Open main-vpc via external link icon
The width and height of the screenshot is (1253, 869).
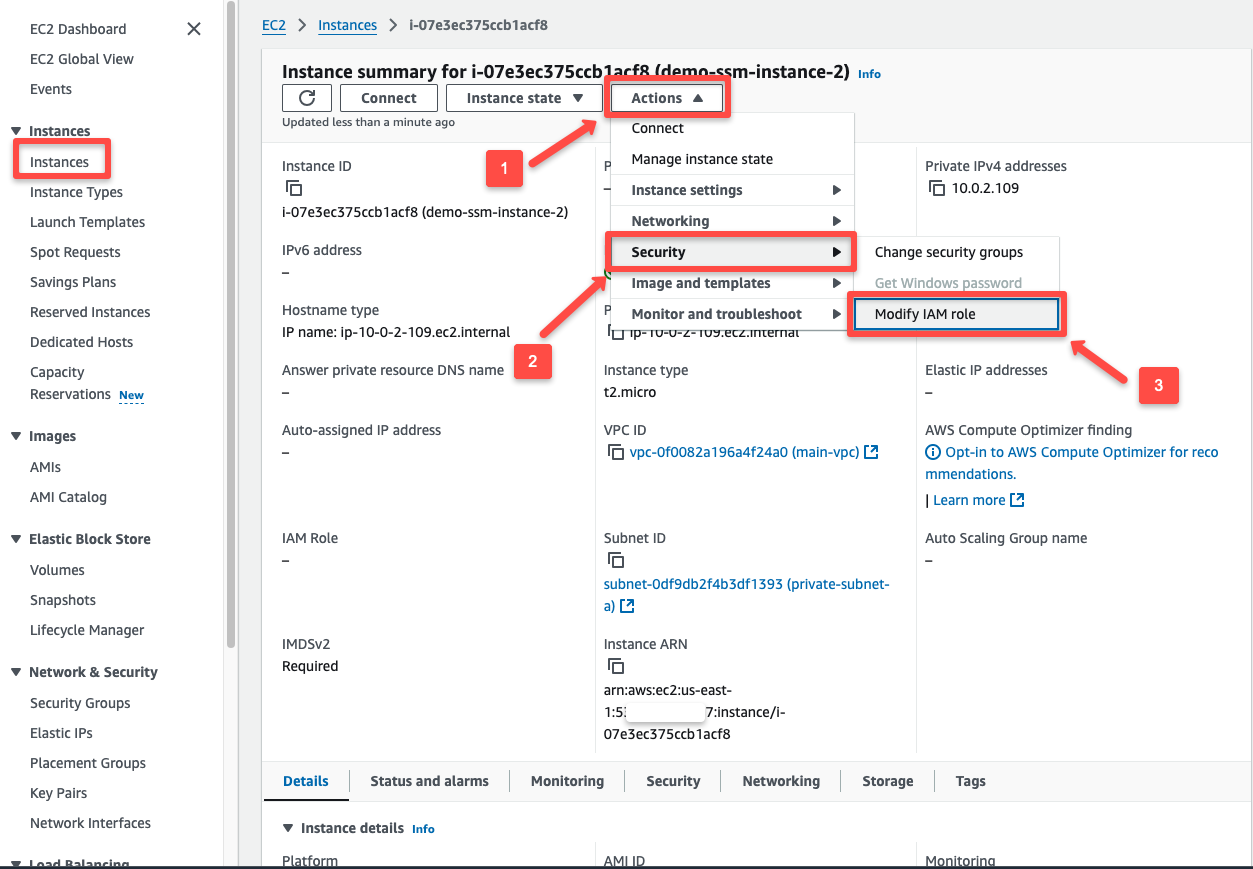(870, 451)
